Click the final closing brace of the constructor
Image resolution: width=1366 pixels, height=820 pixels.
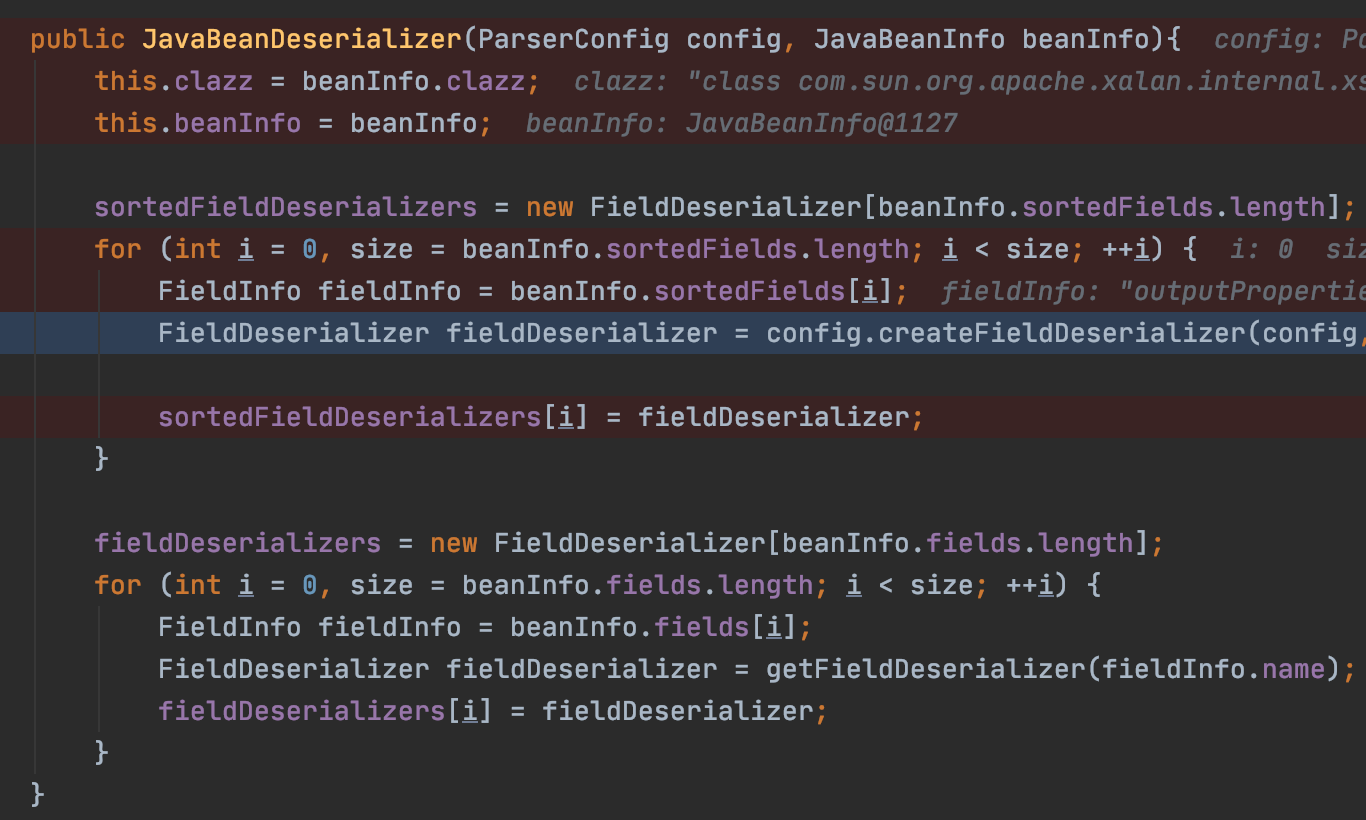tap(38, 794)
